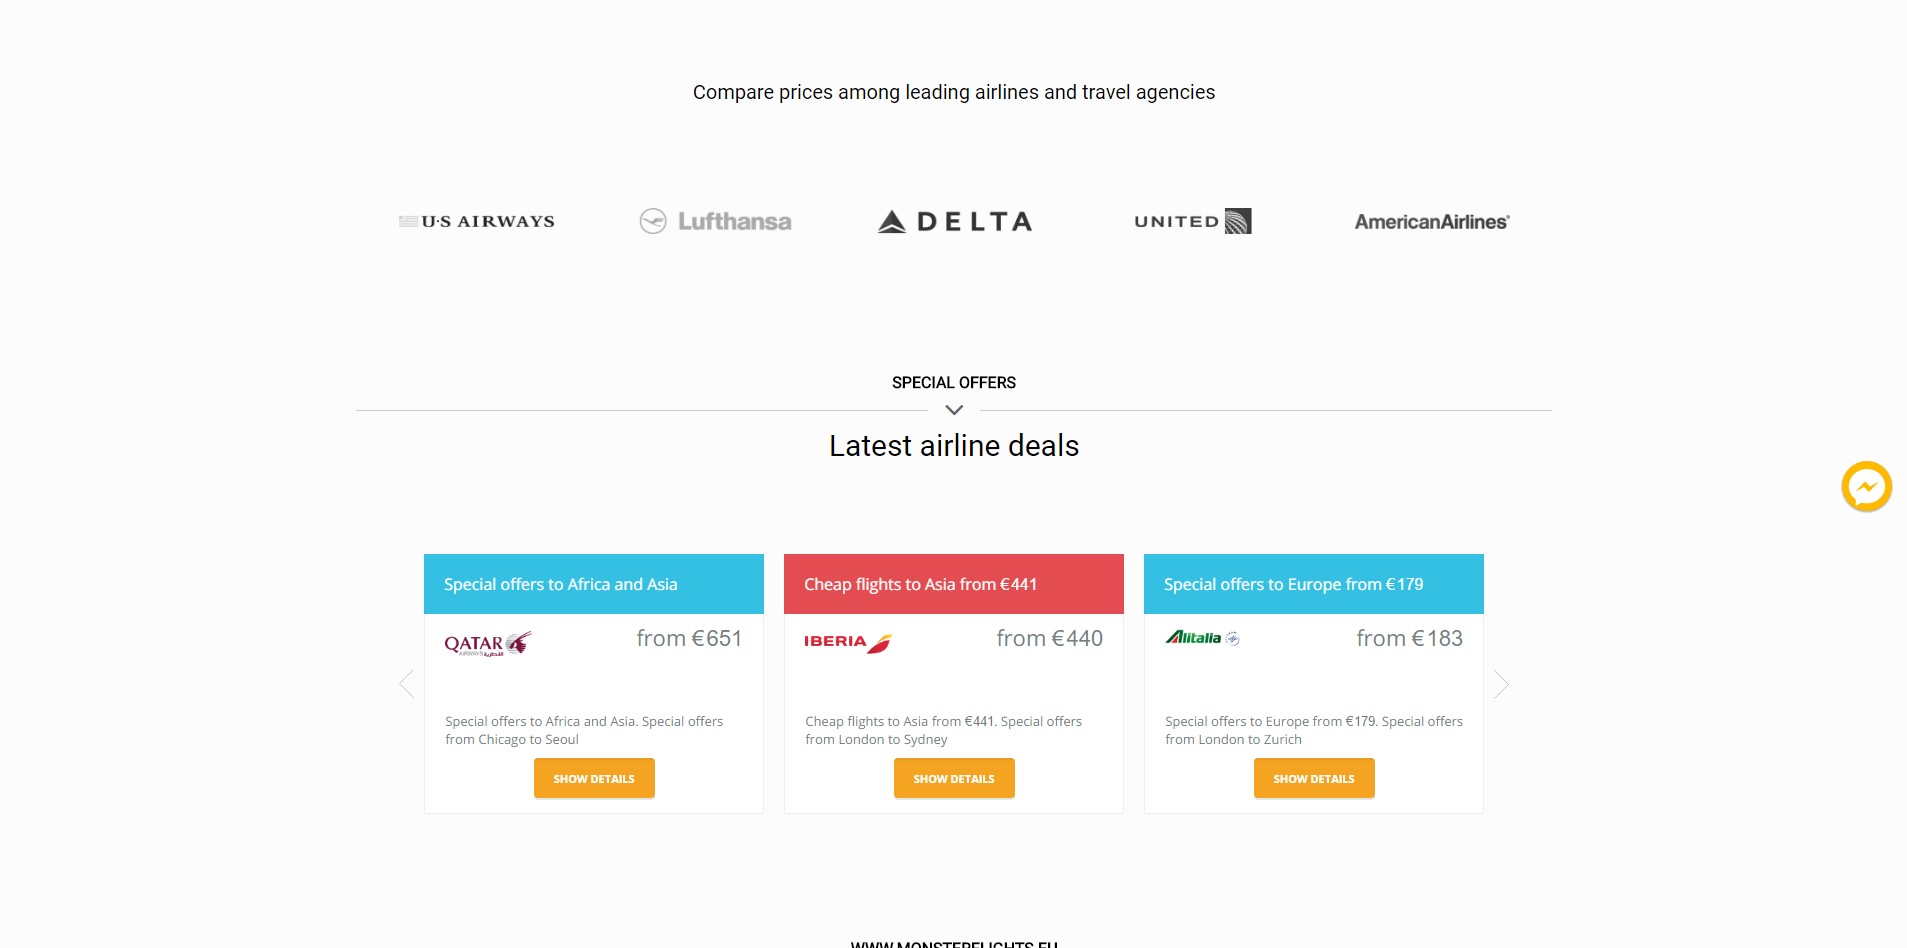Show previous deals with left carousel arrow
The width and height of the screenshot is (1907, 948).
click(x=406, y=684)
